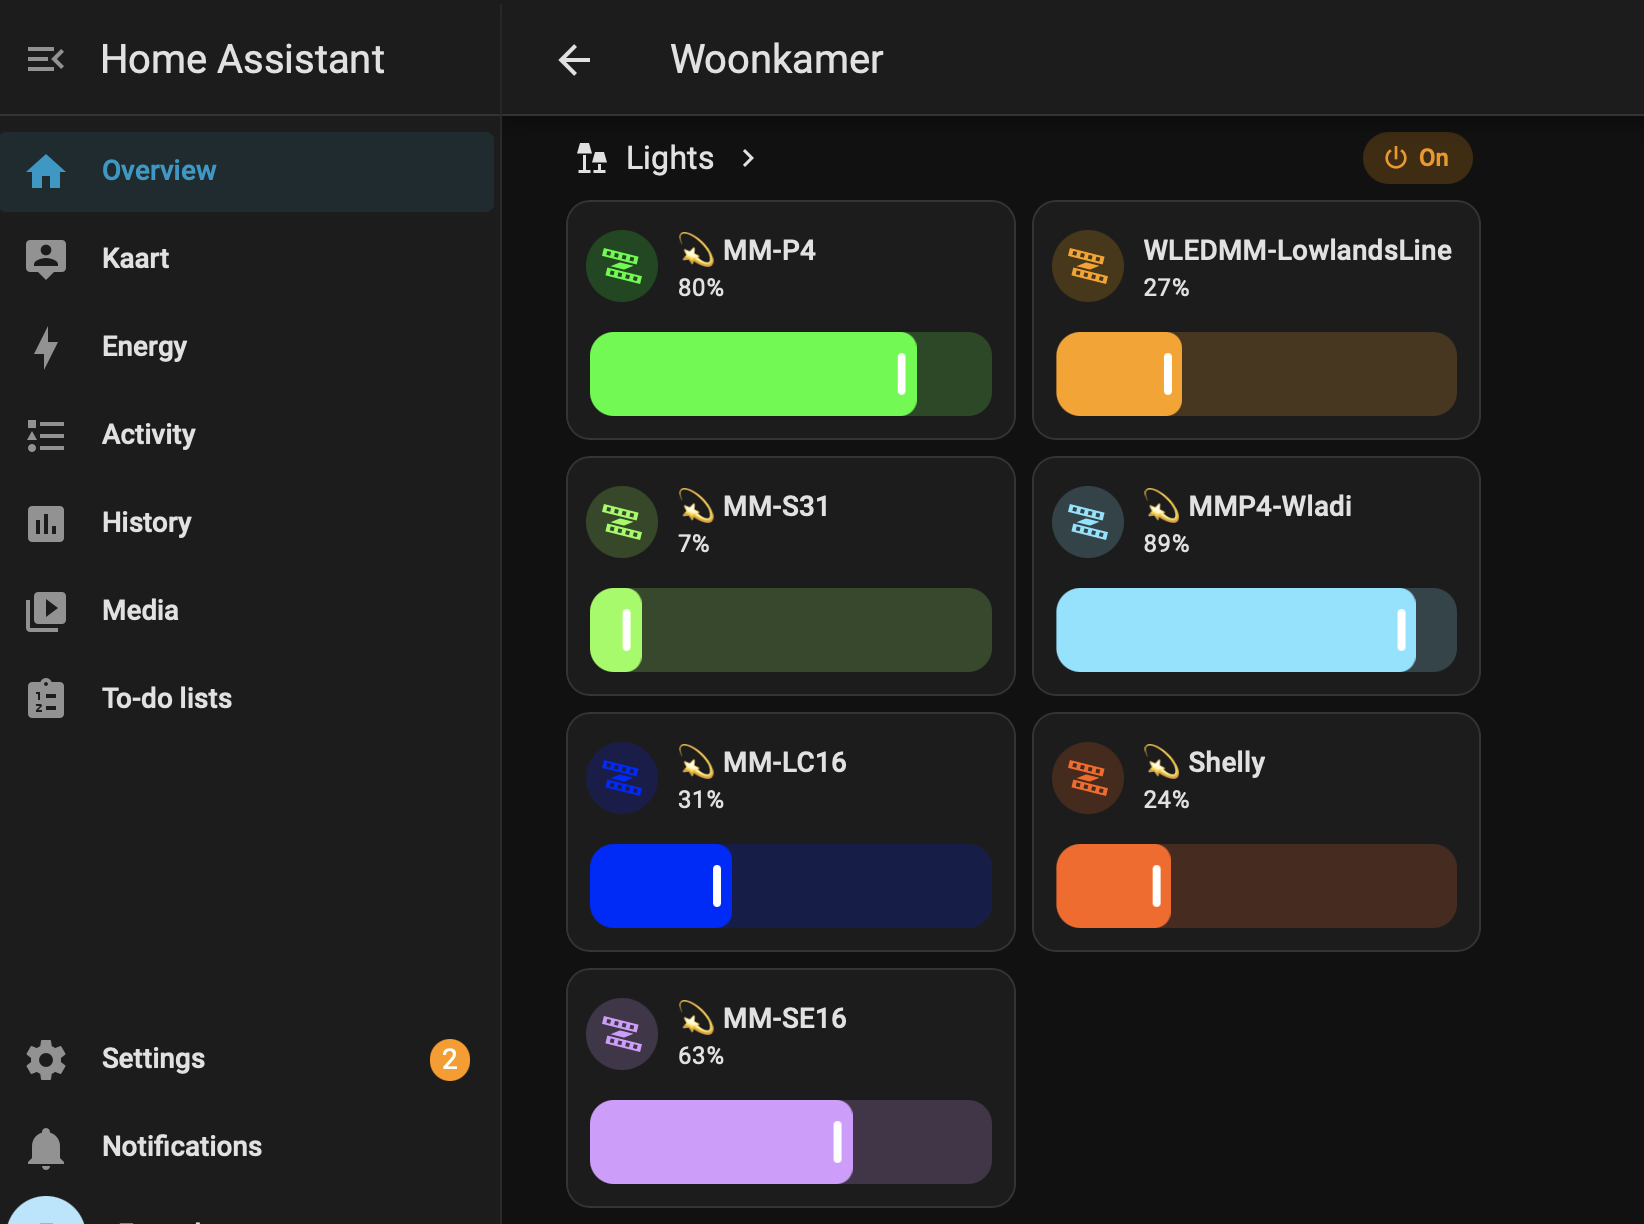Open MMP4-Wladi light details by name
The height and width of the screenshot is (1224, 1644).
[x=1270, y=506]
